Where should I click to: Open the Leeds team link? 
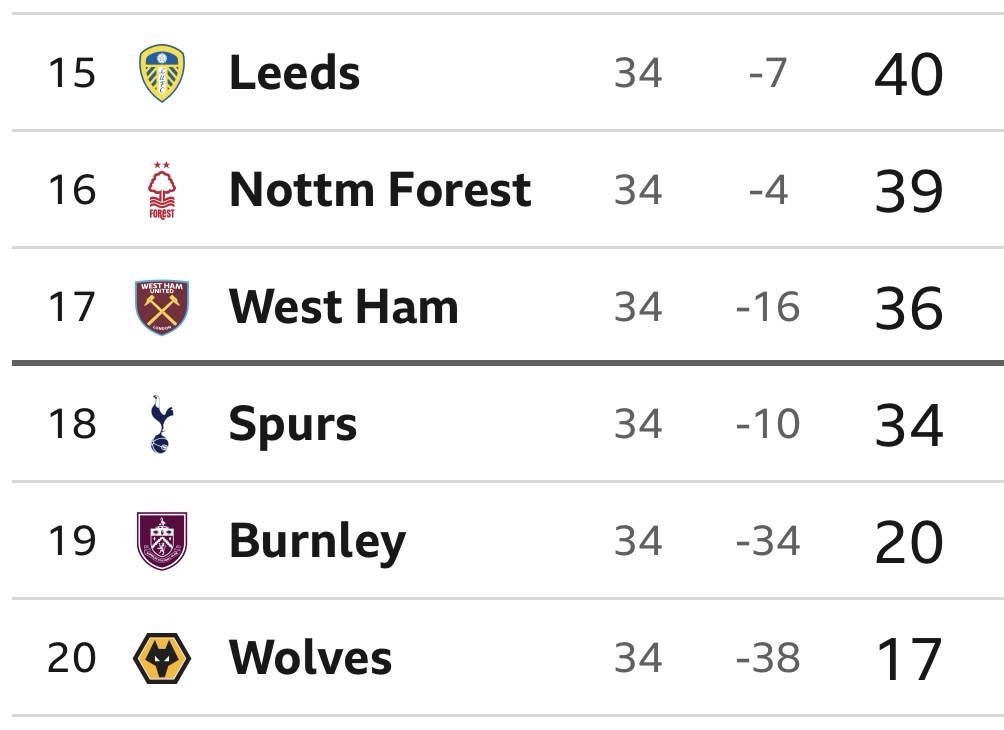click(294, 73)
